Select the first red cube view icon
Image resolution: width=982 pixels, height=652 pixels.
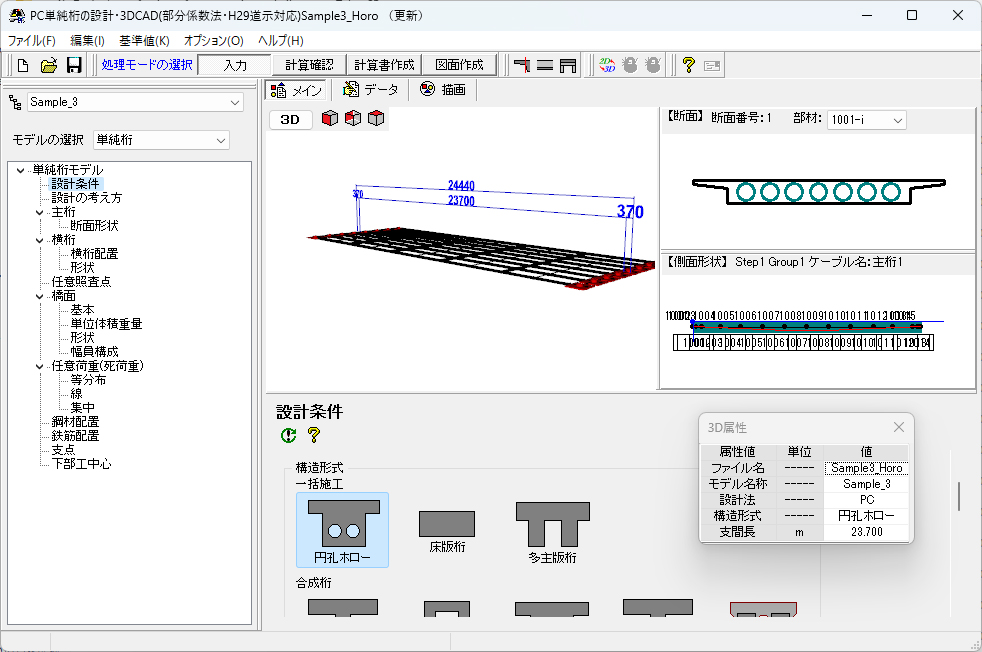[x=330, y=118]
